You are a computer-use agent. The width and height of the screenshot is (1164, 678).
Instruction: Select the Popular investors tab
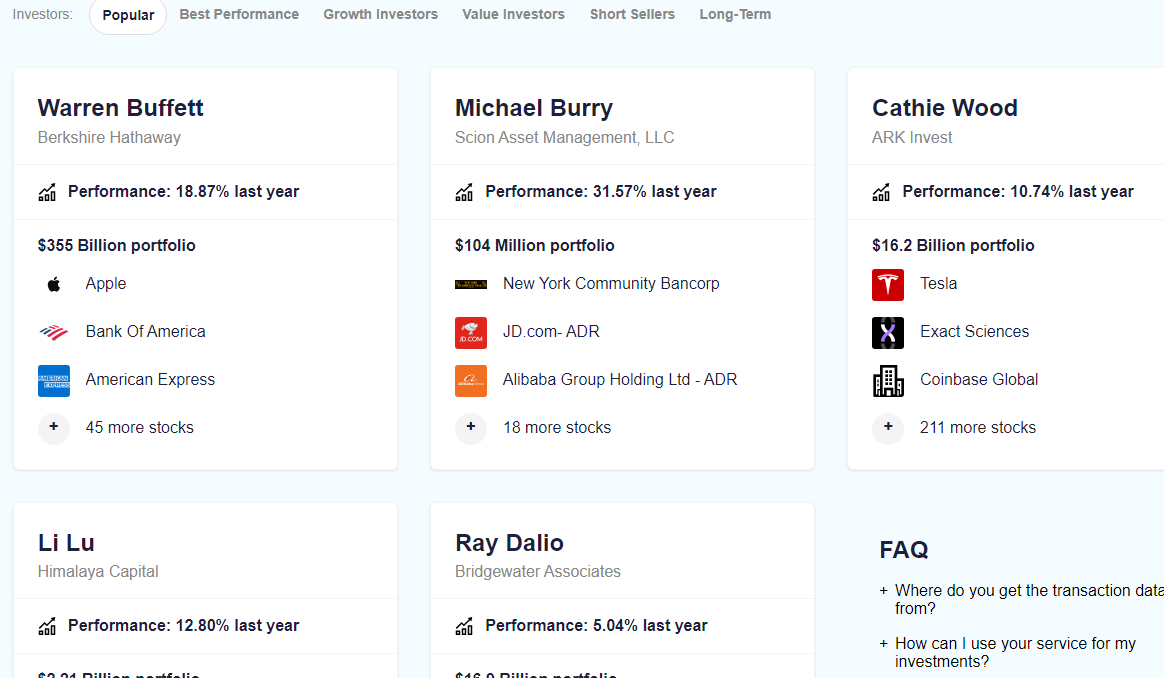(128, 15)
